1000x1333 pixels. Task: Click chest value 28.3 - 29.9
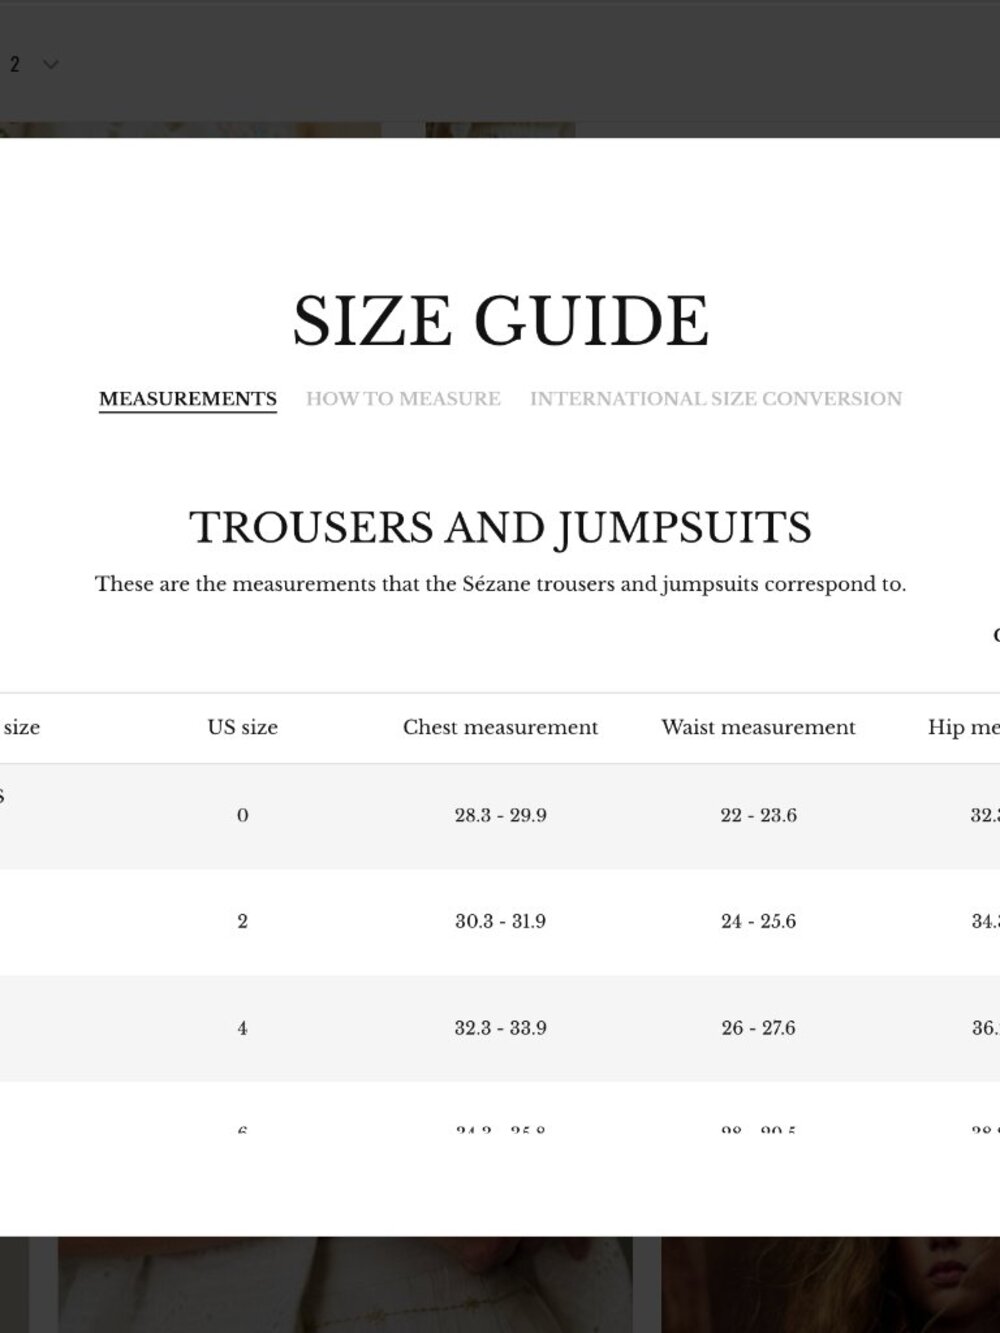(x=500, y=816)
